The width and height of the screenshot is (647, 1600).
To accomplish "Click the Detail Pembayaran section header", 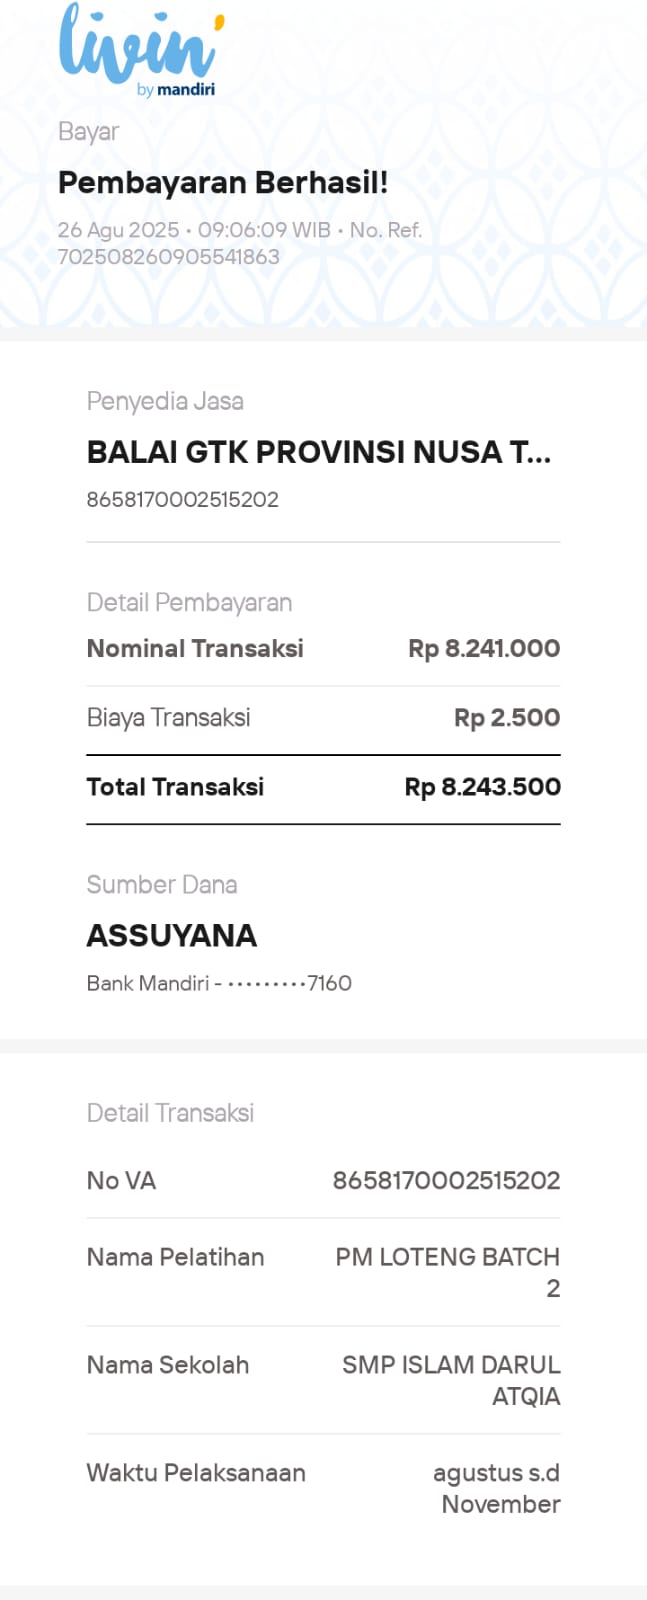I will click(190, 602).
